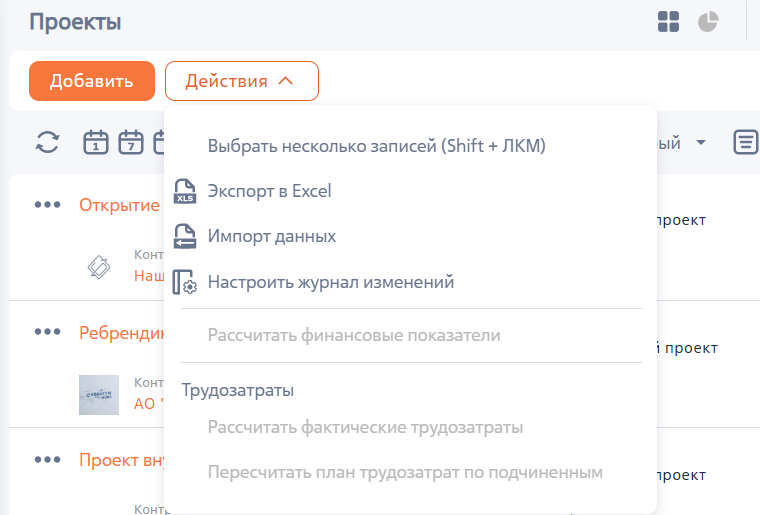Image resolution: width=760 pixels, height=515 pixels.
Task: Click the Трудозатраты section header
Action: 238,390
